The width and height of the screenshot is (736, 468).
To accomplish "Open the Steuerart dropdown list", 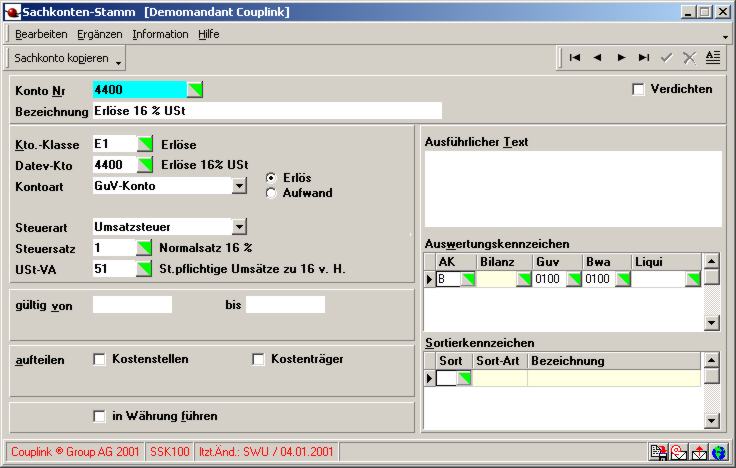I will 239,226.
